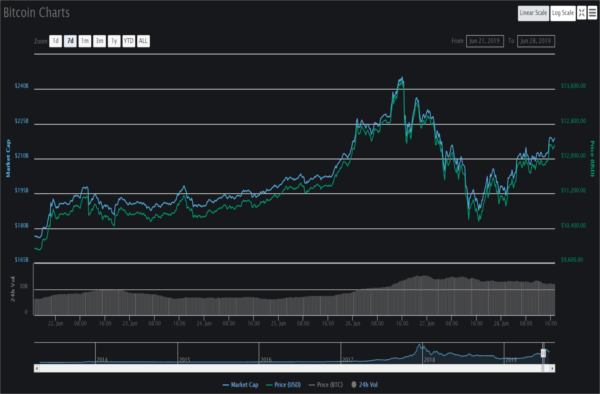600x394 pixels.
Task: Toggle fullscreen chart view icon
Action: (582, 13)
